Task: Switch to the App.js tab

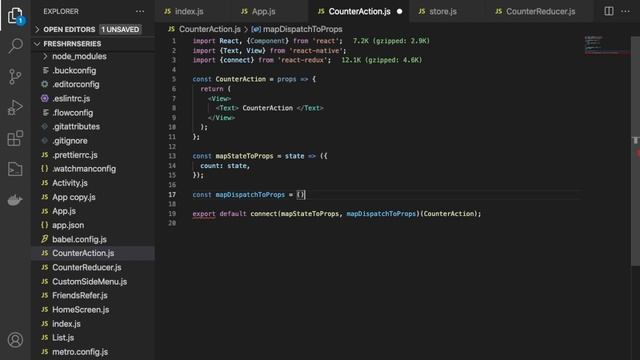Action: (263, 11)
